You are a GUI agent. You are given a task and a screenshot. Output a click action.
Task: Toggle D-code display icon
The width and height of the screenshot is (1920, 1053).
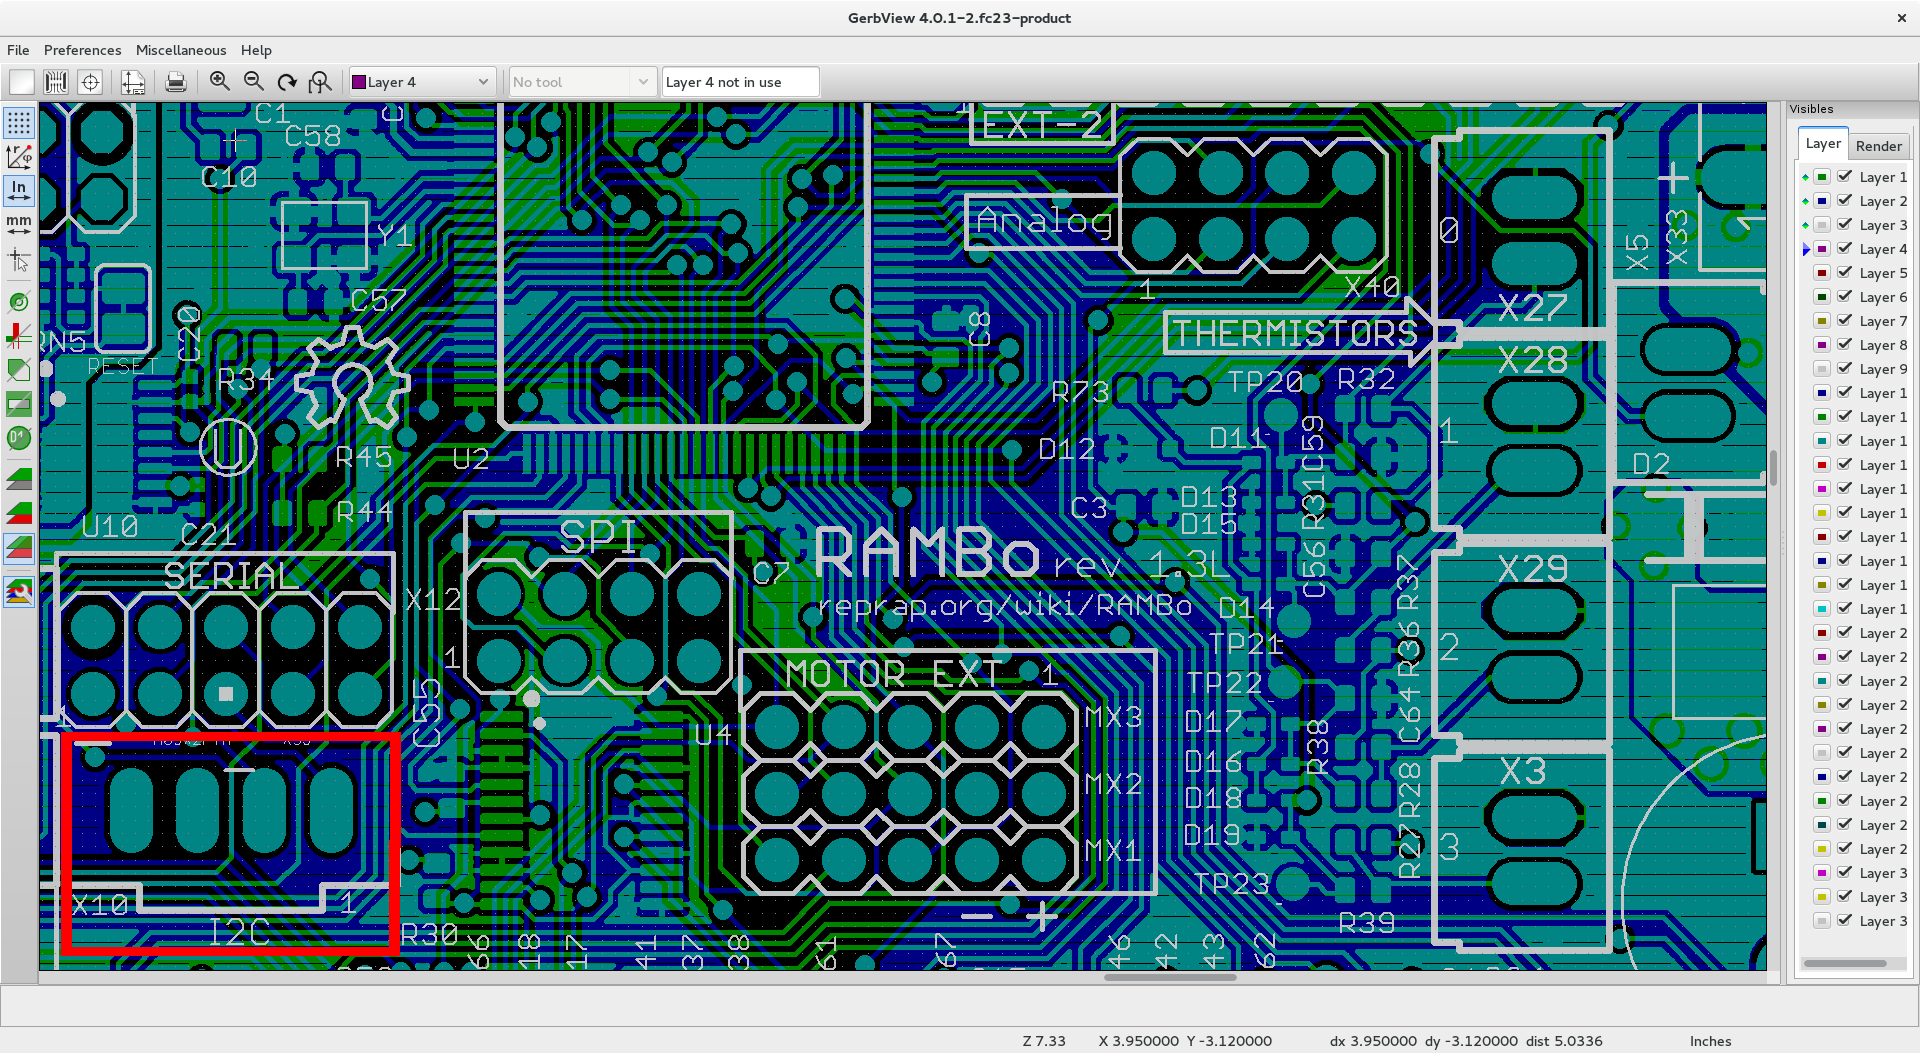tap(19, 438)
